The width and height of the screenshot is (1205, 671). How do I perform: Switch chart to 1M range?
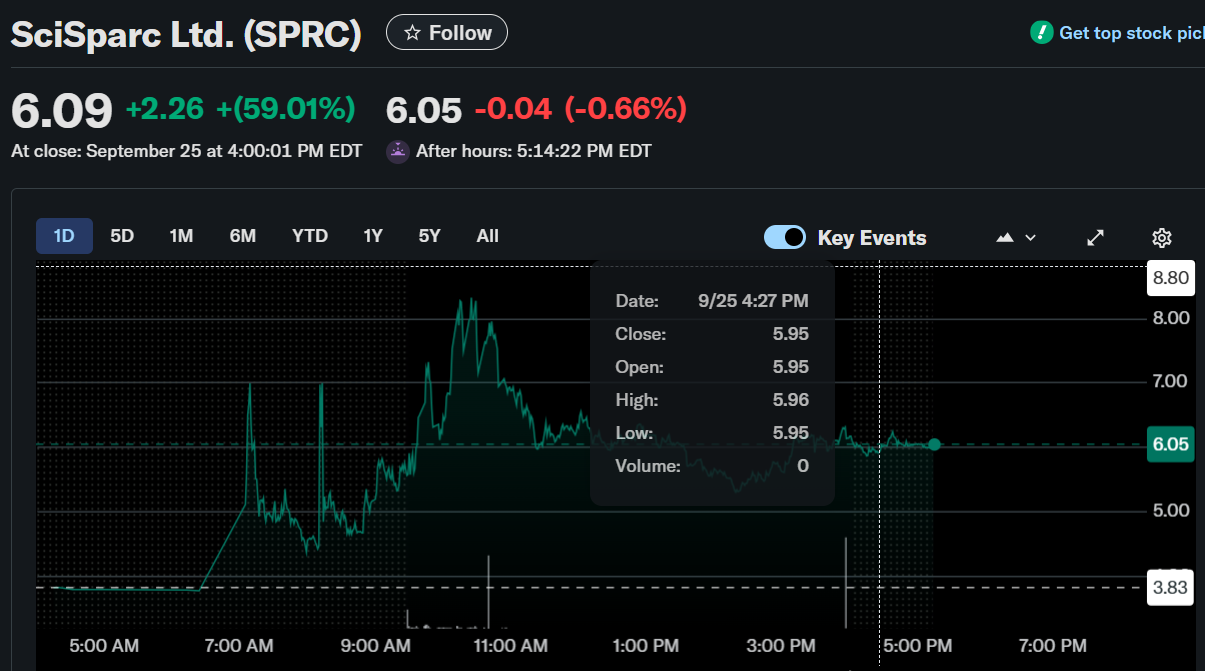[181, 236]
